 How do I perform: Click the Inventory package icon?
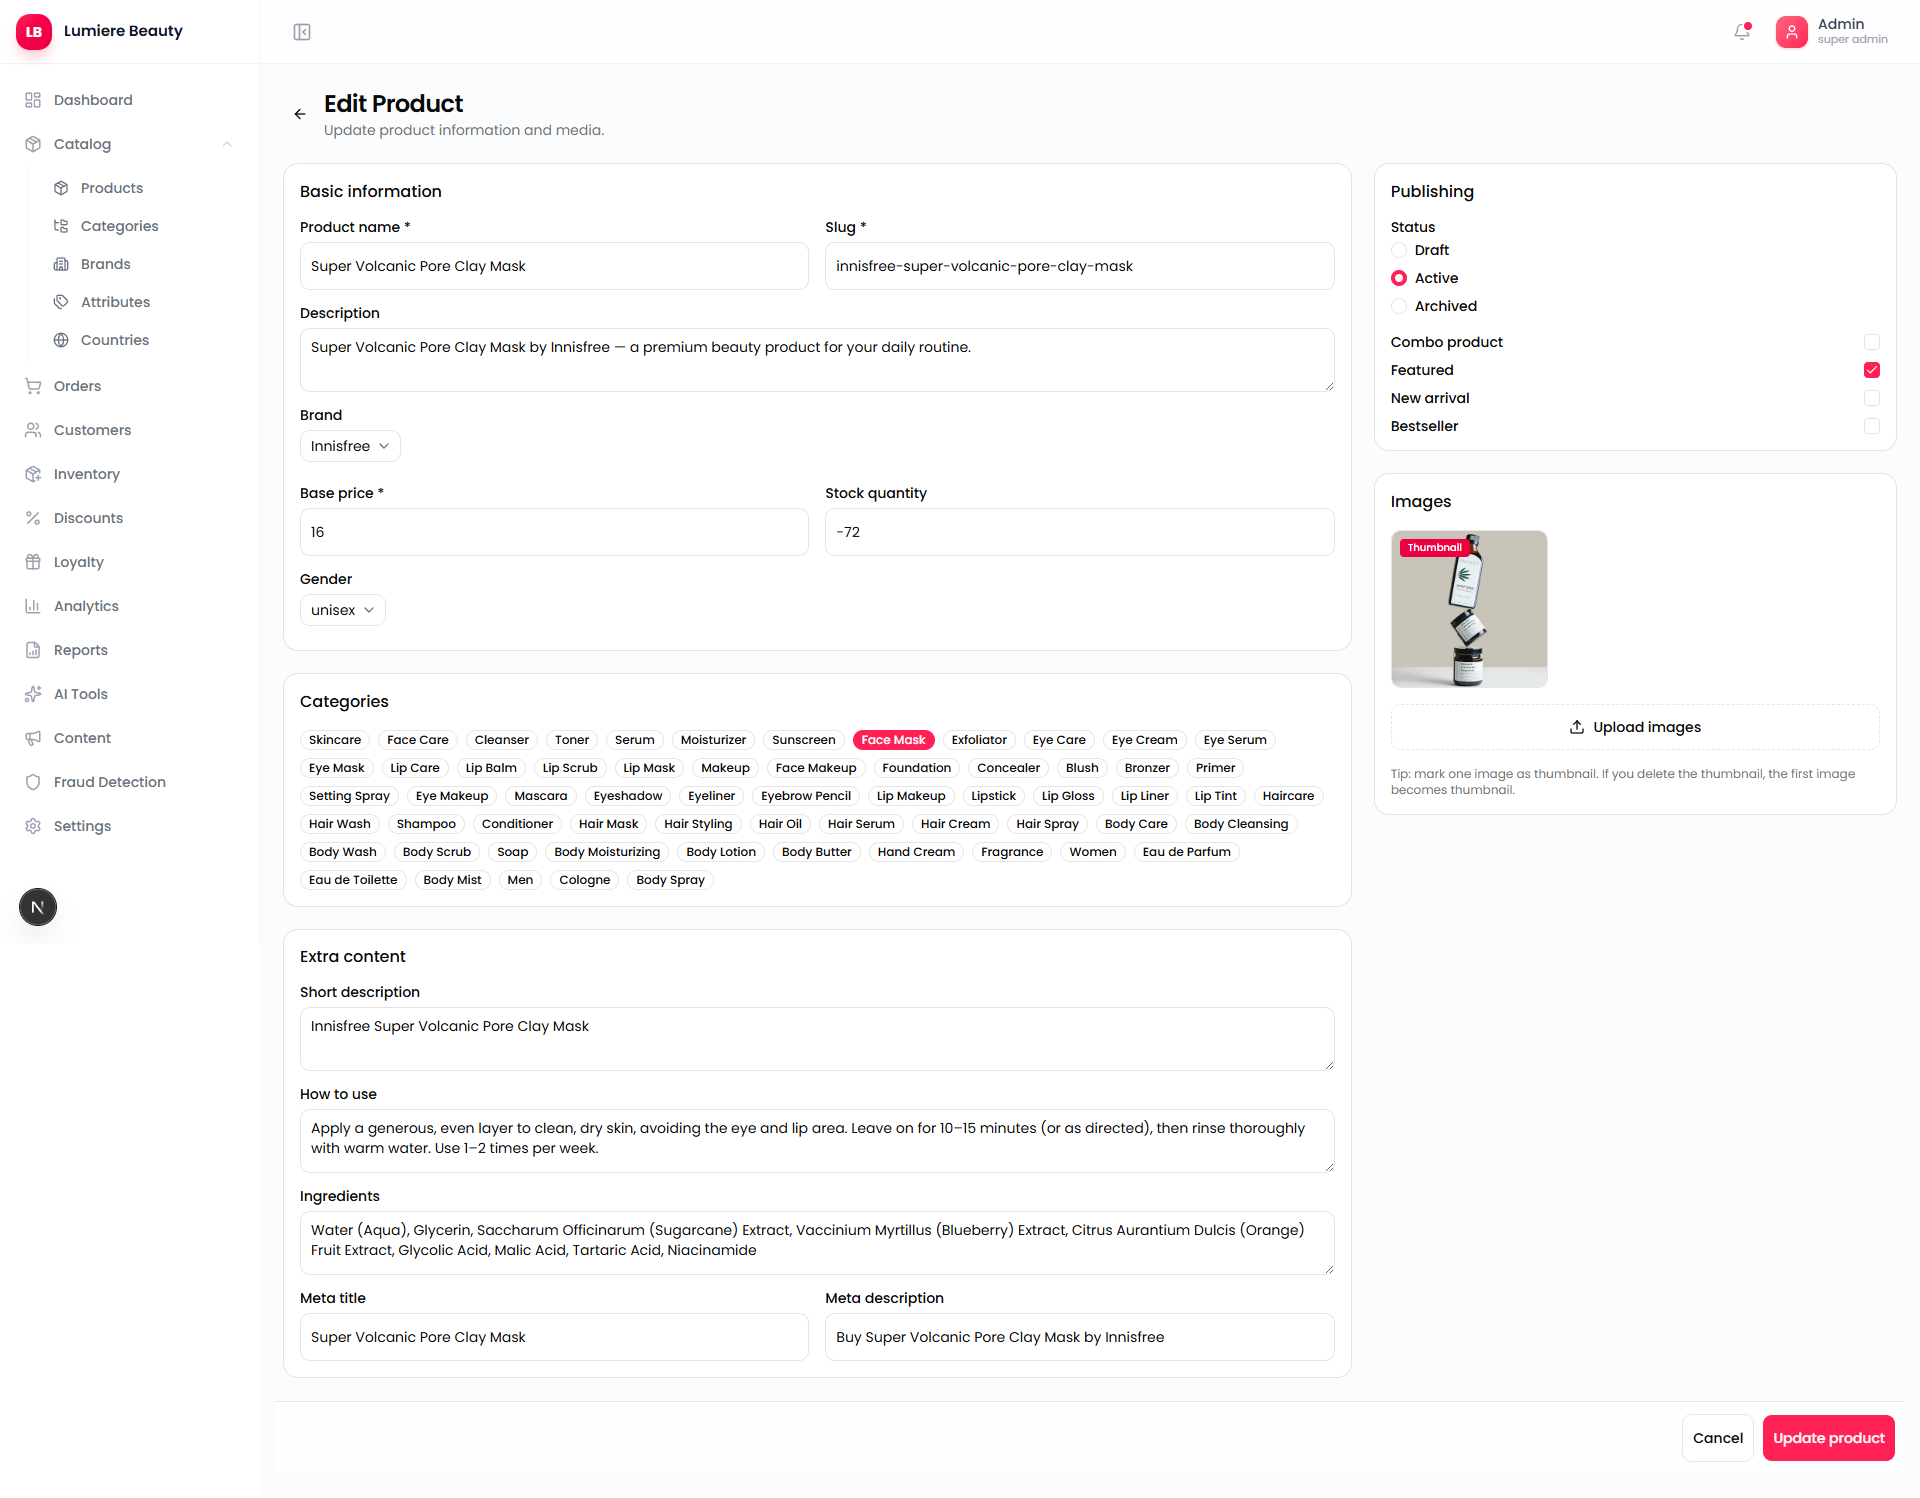[x=33, y=474]
